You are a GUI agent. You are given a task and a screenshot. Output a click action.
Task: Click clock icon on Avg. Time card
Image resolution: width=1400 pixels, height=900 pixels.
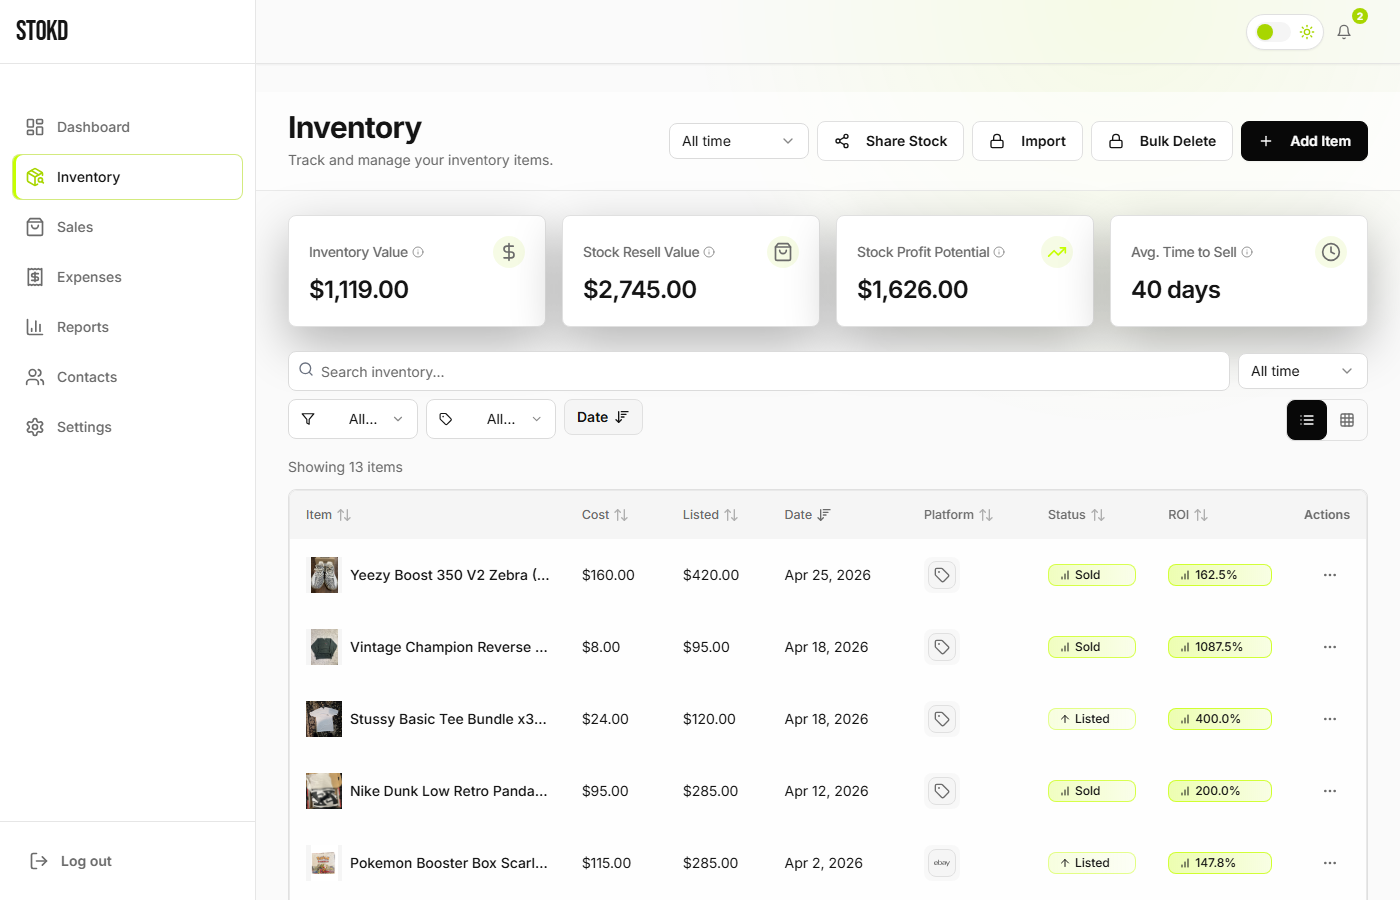(1331, 252)
